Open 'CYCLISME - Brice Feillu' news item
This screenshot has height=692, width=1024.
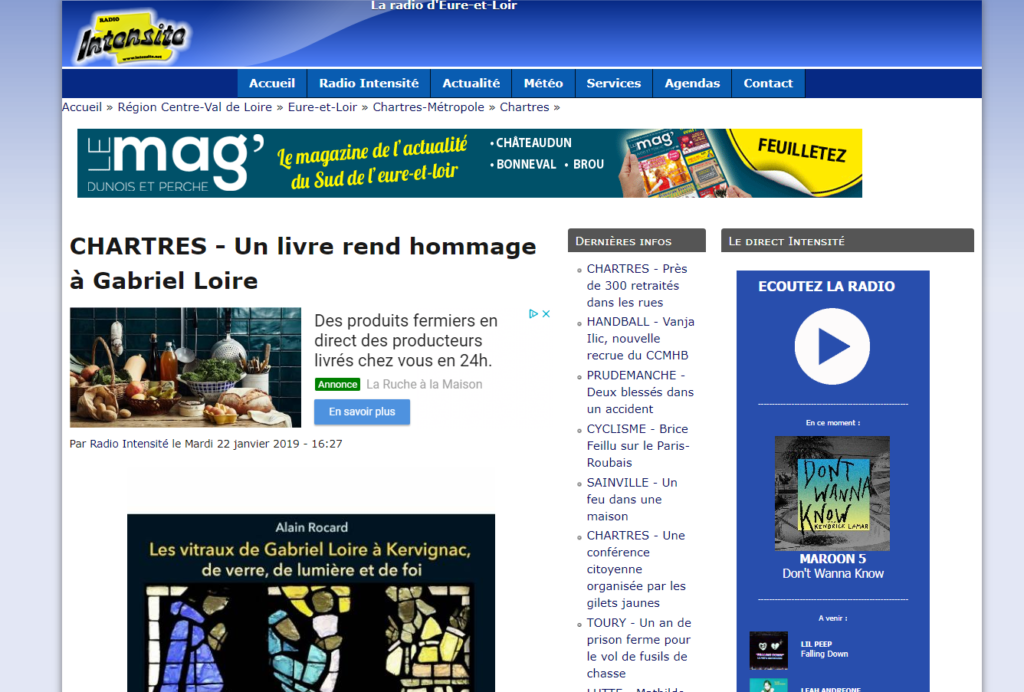638,446
